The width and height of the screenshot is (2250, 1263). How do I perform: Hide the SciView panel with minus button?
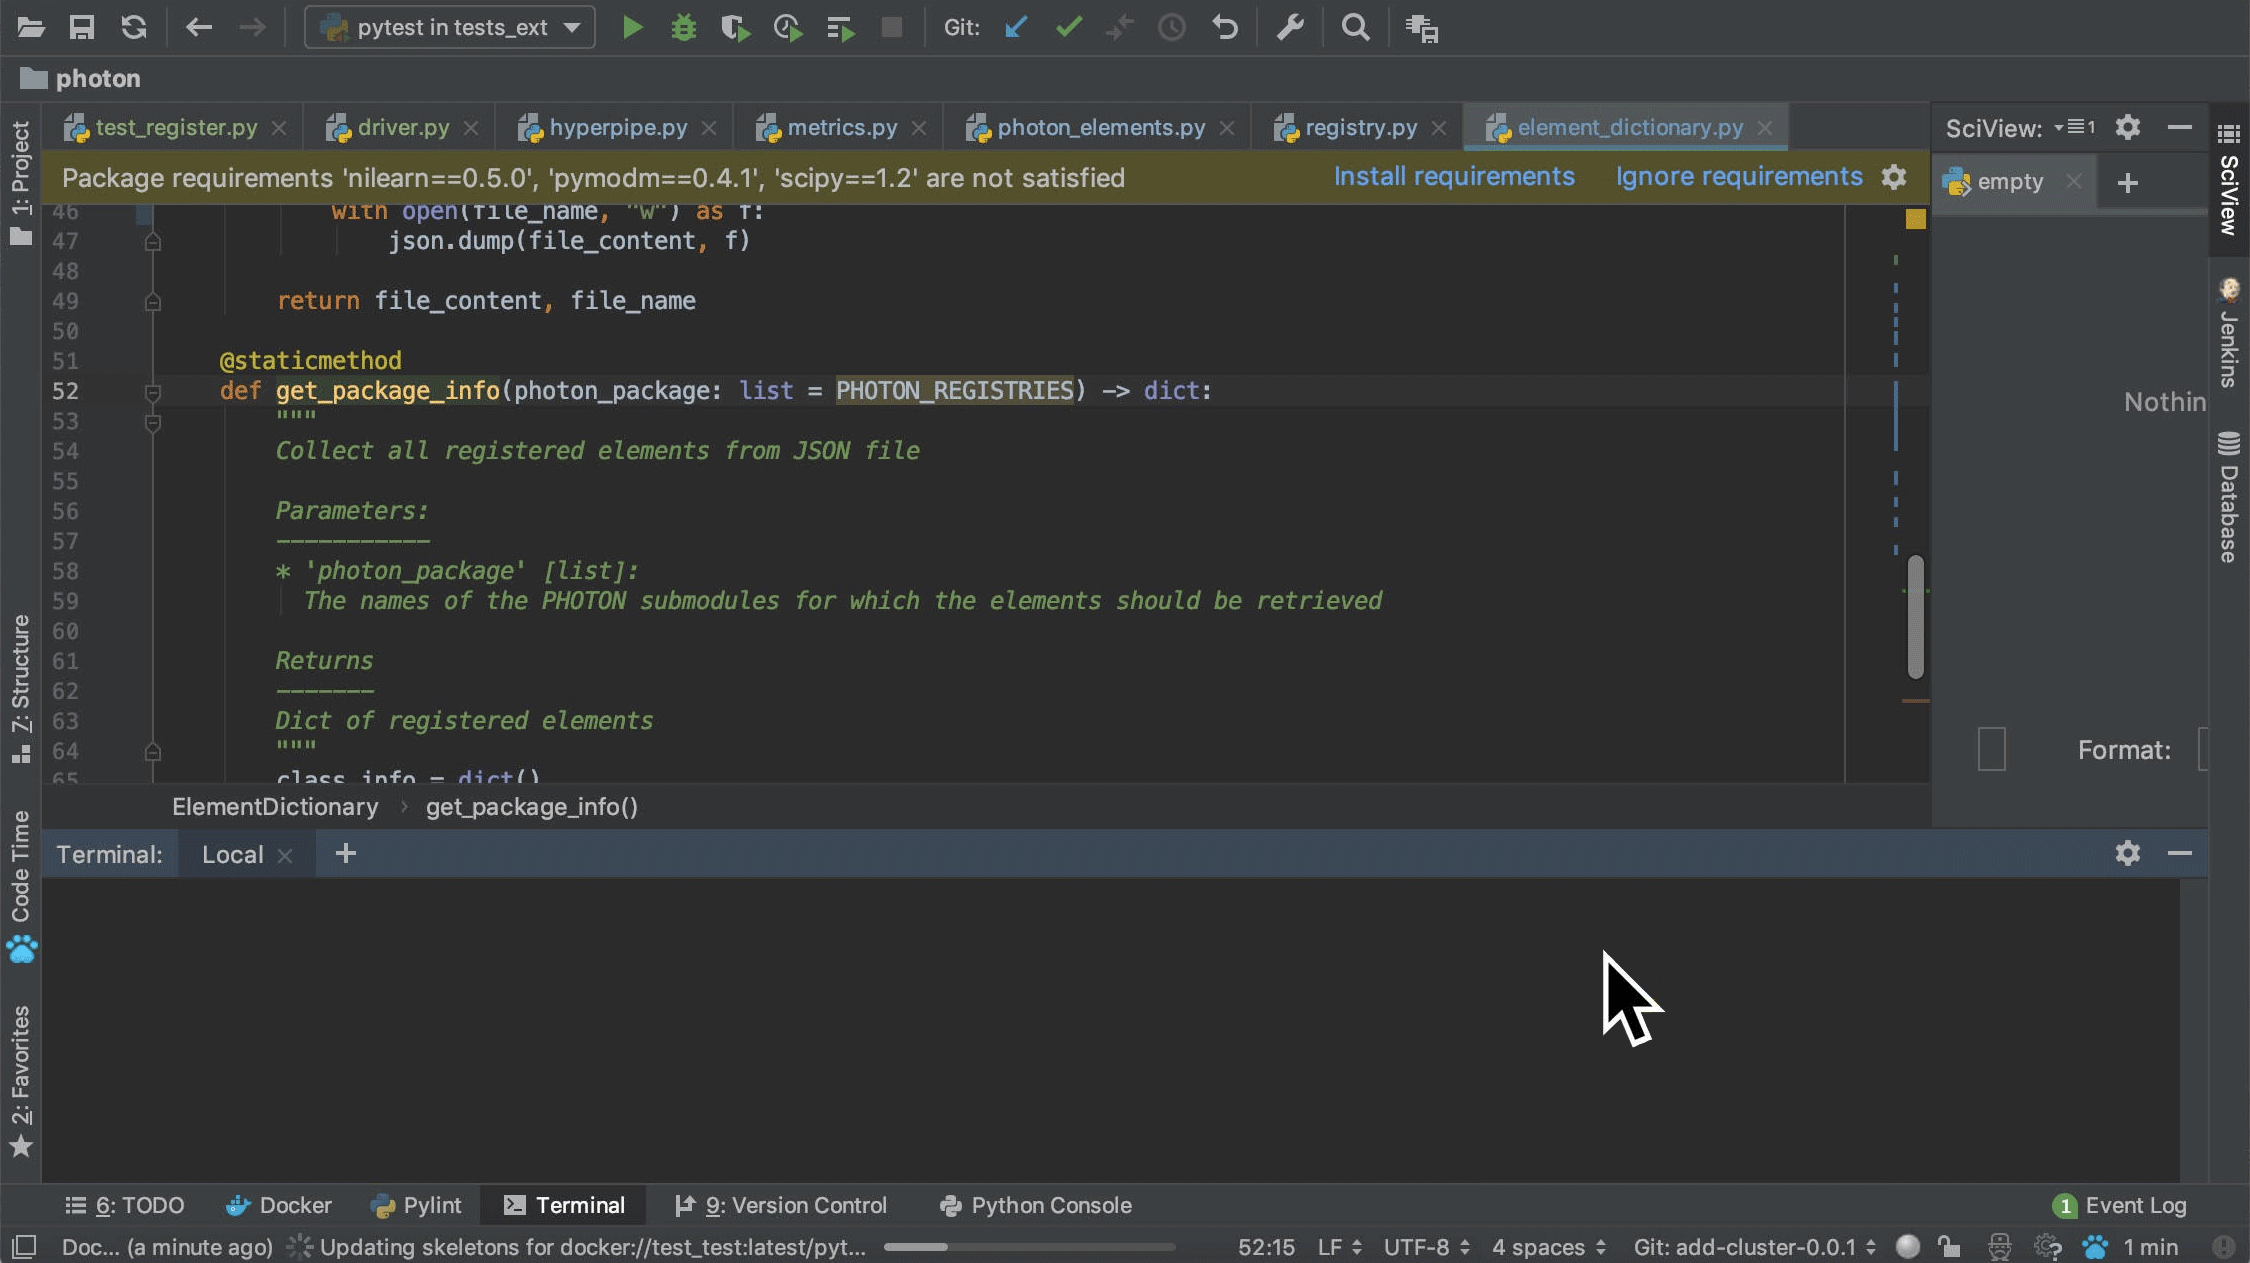pos(2180,127)
